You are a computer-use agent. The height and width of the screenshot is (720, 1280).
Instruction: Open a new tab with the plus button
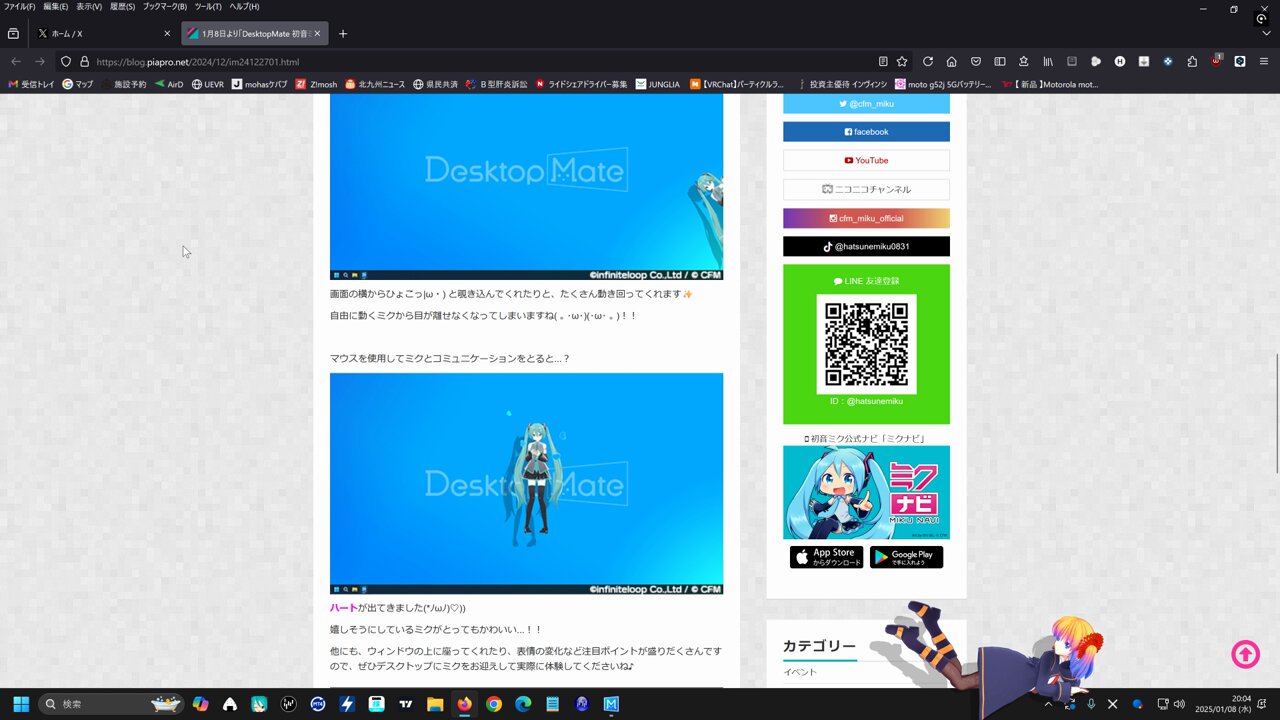click(343, 33)
